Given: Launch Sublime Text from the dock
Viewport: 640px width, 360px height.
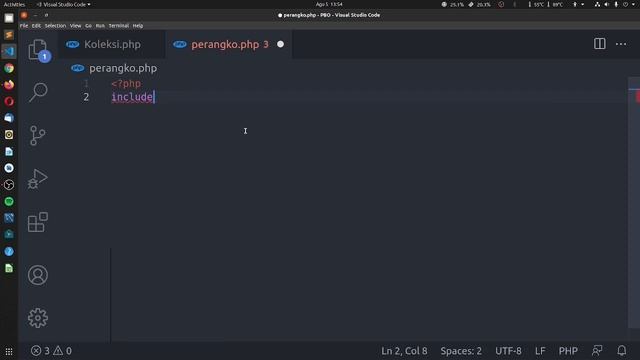Looking at the screenshot, I should [9, 35].
